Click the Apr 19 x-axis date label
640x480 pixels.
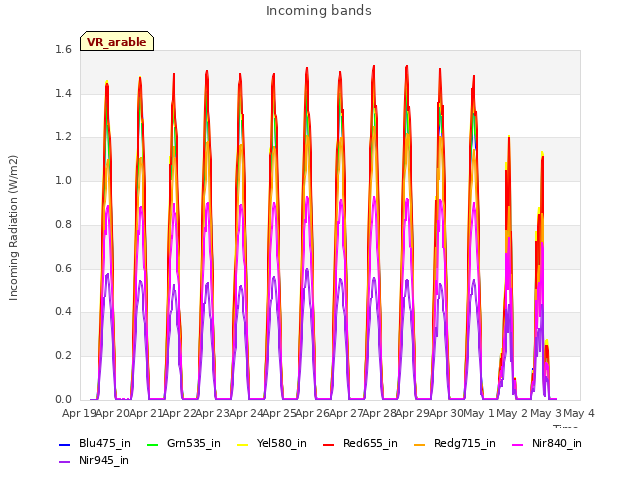pos(79,413)
